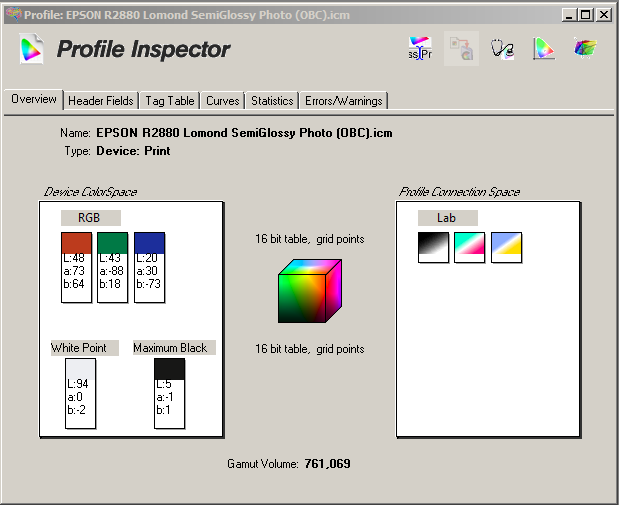The height and width of the screenshot is (505, 619).
Task: Click the Gamut Volume value 761,069
Action: click(327, 463)
